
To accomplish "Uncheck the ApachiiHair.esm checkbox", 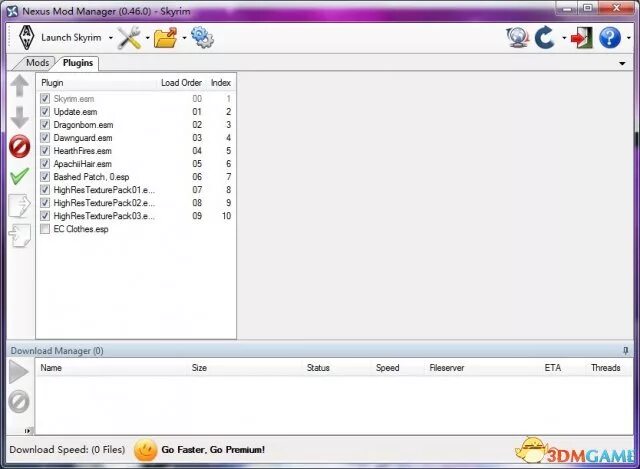I will point(45,164).
